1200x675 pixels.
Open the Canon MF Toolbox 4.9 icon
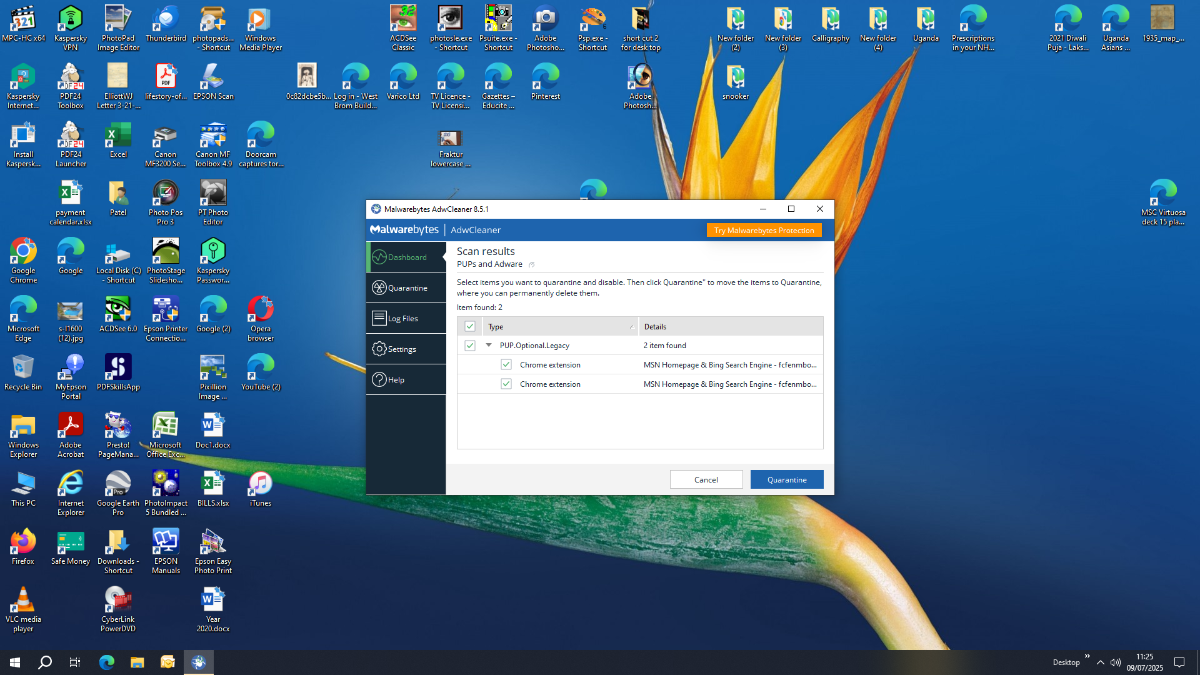coord(213,142)
